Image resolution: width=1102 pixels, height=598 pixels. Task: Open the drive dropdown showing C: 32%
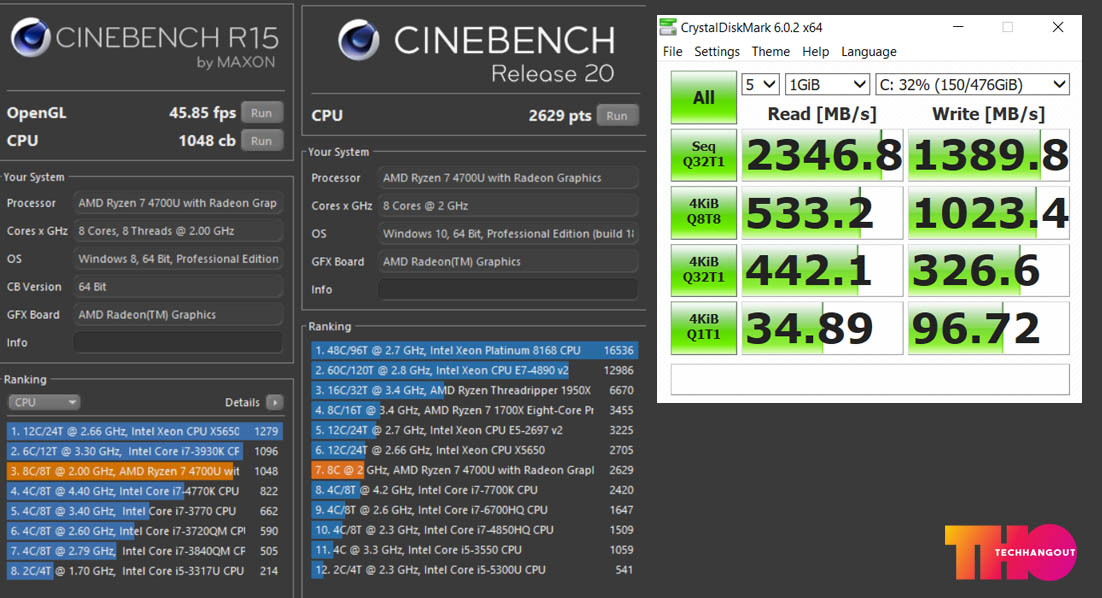[x=972, y=85]
